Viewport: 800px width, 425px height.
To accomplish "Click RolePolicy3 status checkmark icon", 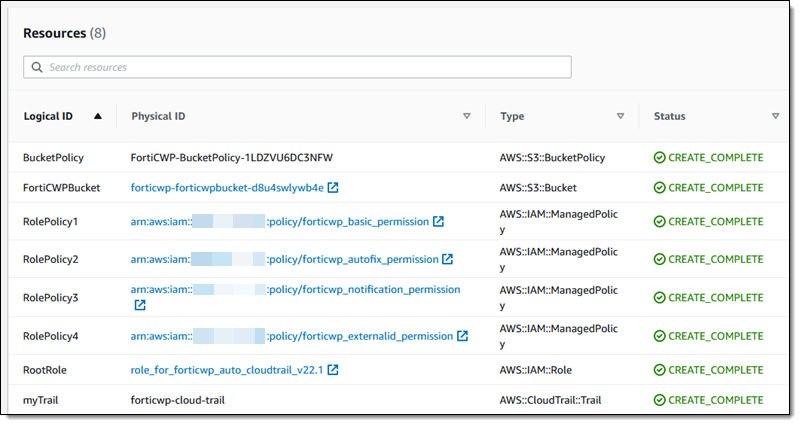I will coord(659,297).
